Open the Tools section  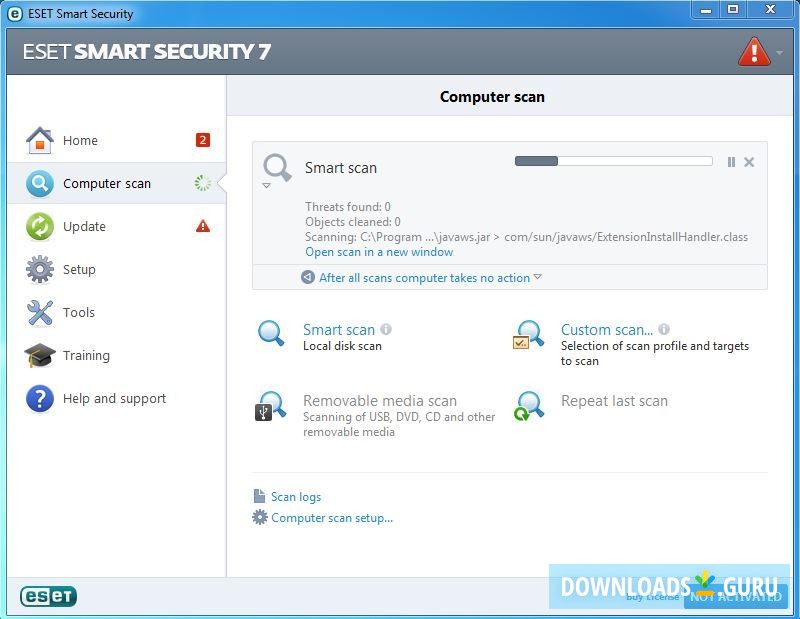[117, 312]
